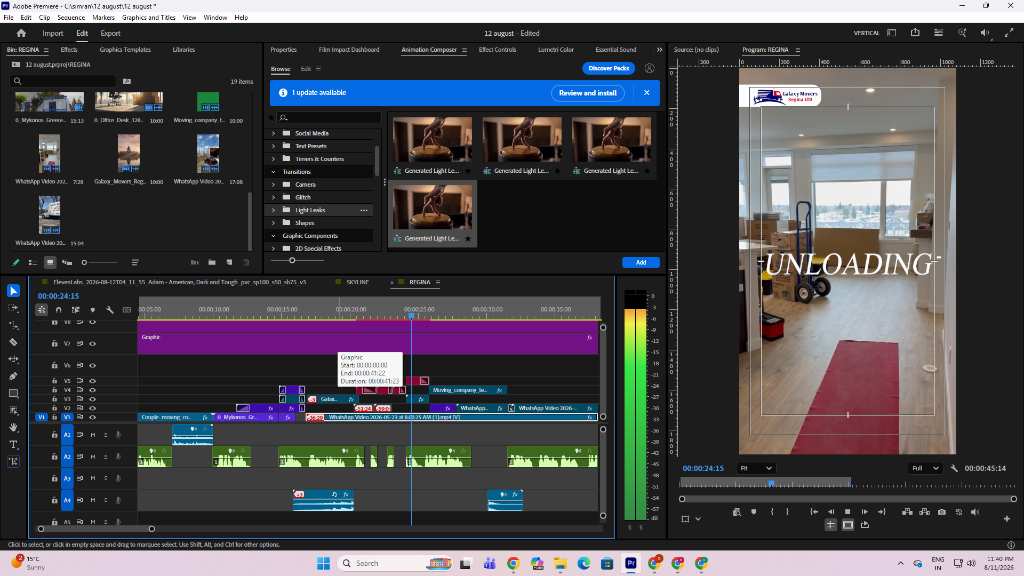
Task: Mute audio track A2
Action: (x=93, y=456)
